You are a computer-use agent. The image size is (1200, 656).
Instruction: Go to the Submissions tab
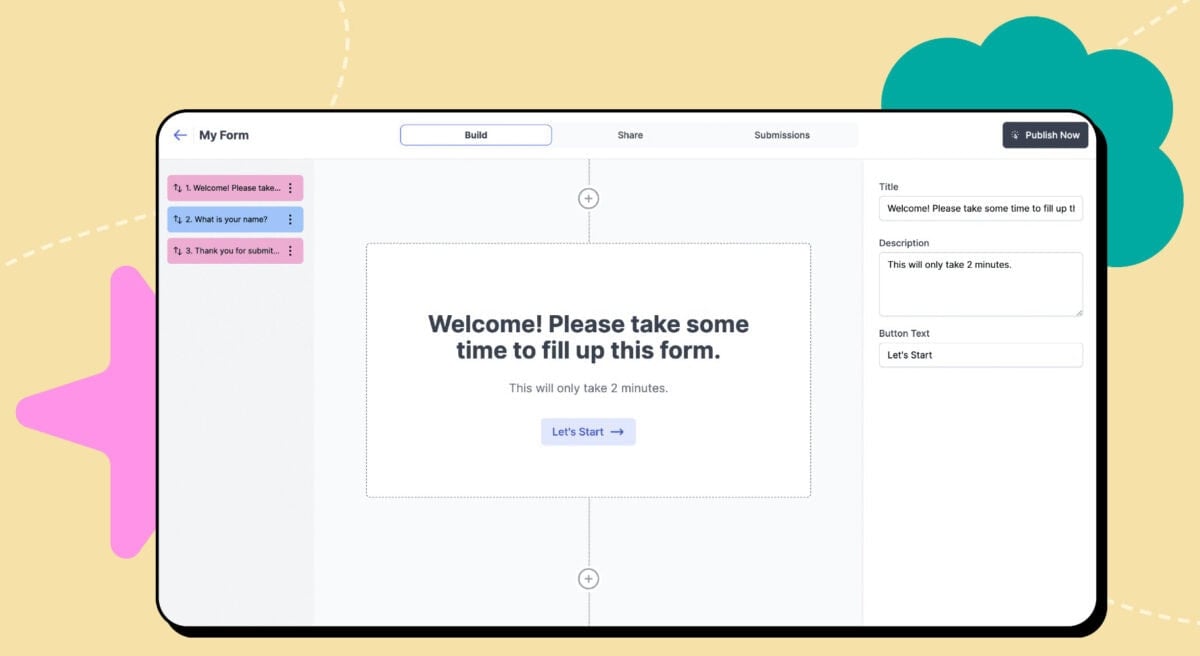click(x=782, y=135)
